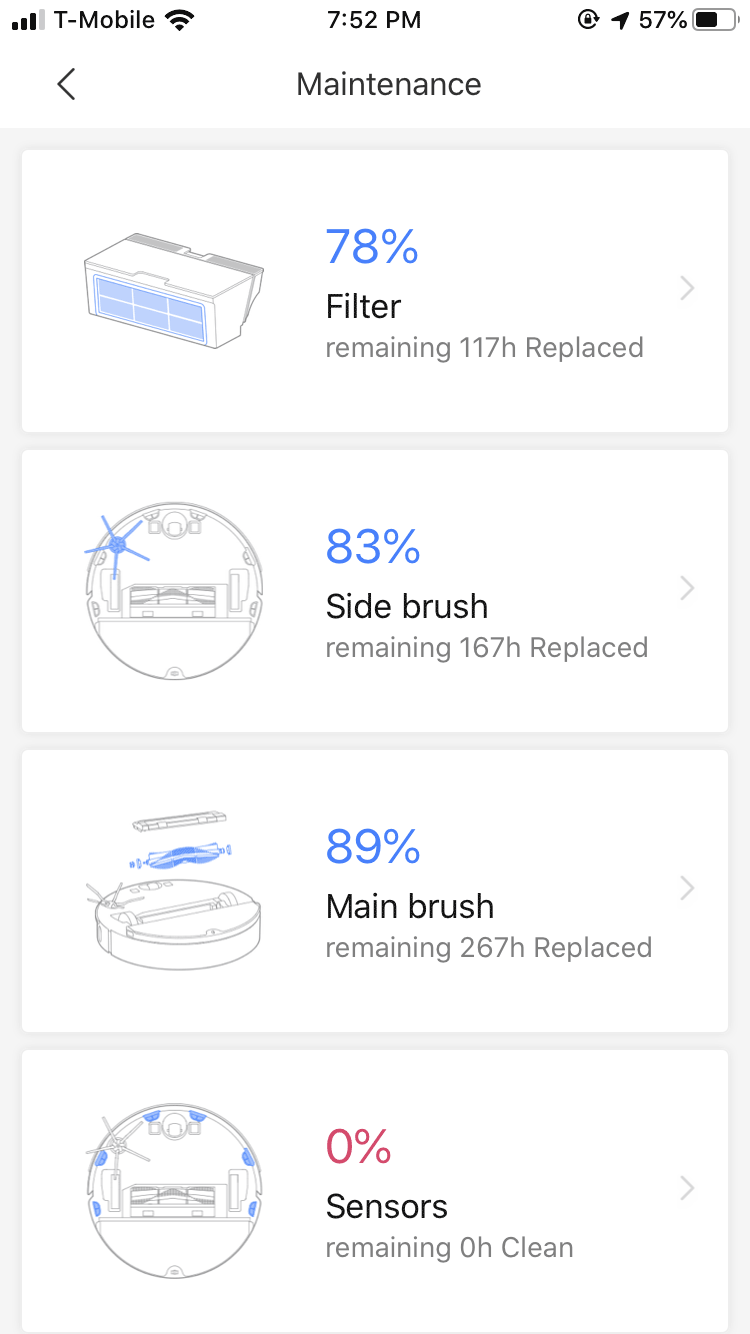Select the Side brush label
The height and width of the screenshot is (1334, 750).
407,606
